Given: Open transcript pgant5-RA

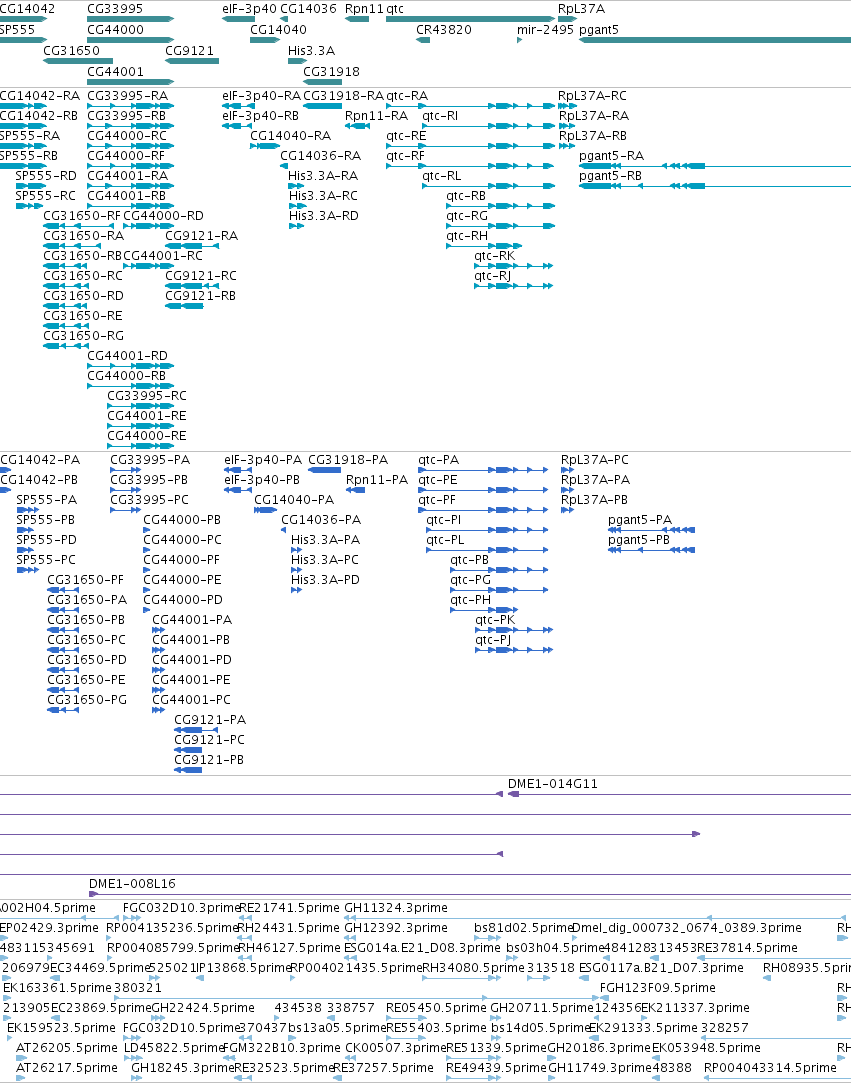Looking at the screenshot, I should tap(715, 166).
